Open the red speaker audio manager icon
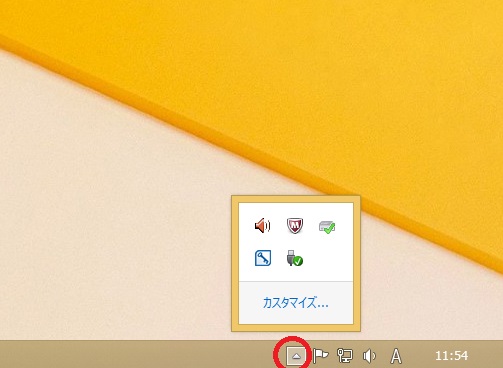The width and height of the screenshot is (503, 368). point(263,226)
